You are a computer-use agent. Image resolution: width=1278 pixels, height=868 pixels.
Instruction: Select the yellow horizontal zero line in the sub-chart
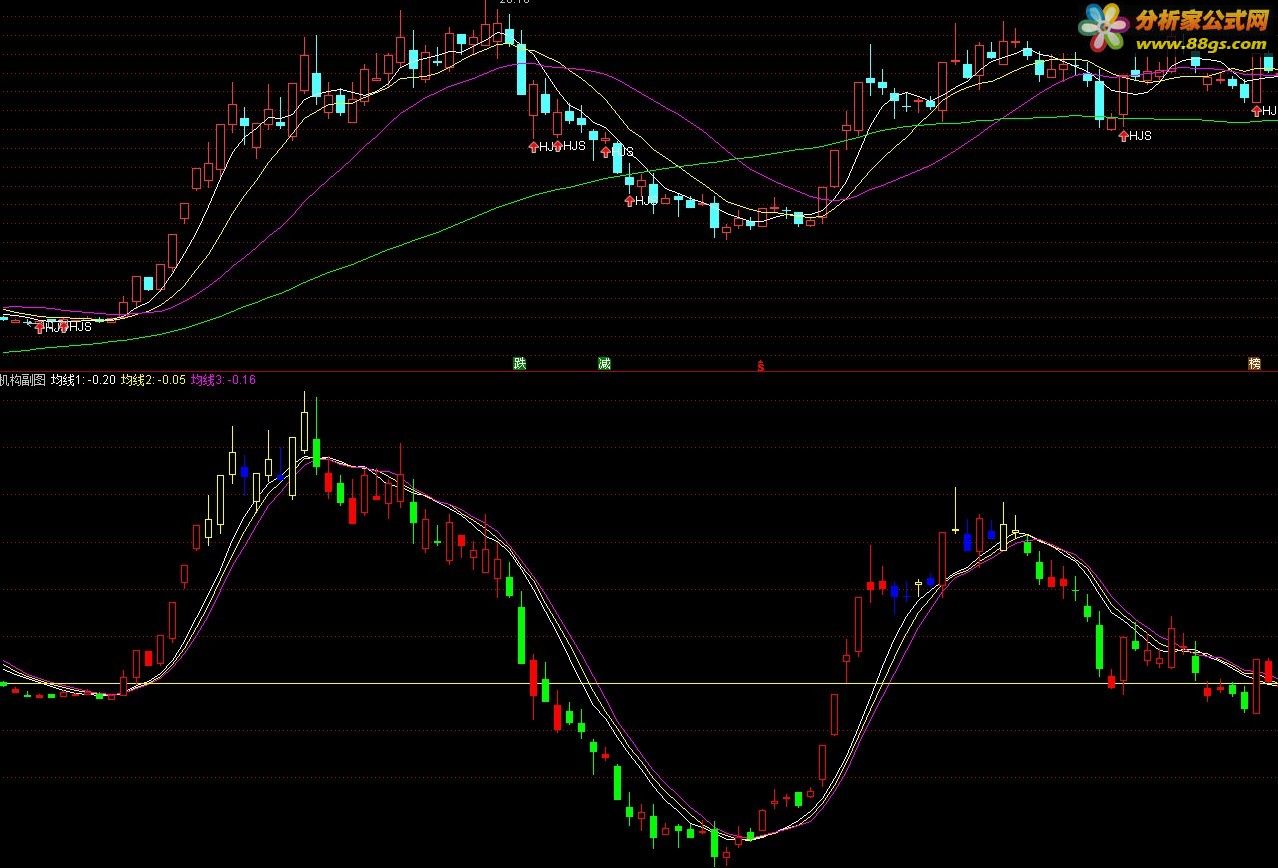pyautogui.click(x=639, y=684)
